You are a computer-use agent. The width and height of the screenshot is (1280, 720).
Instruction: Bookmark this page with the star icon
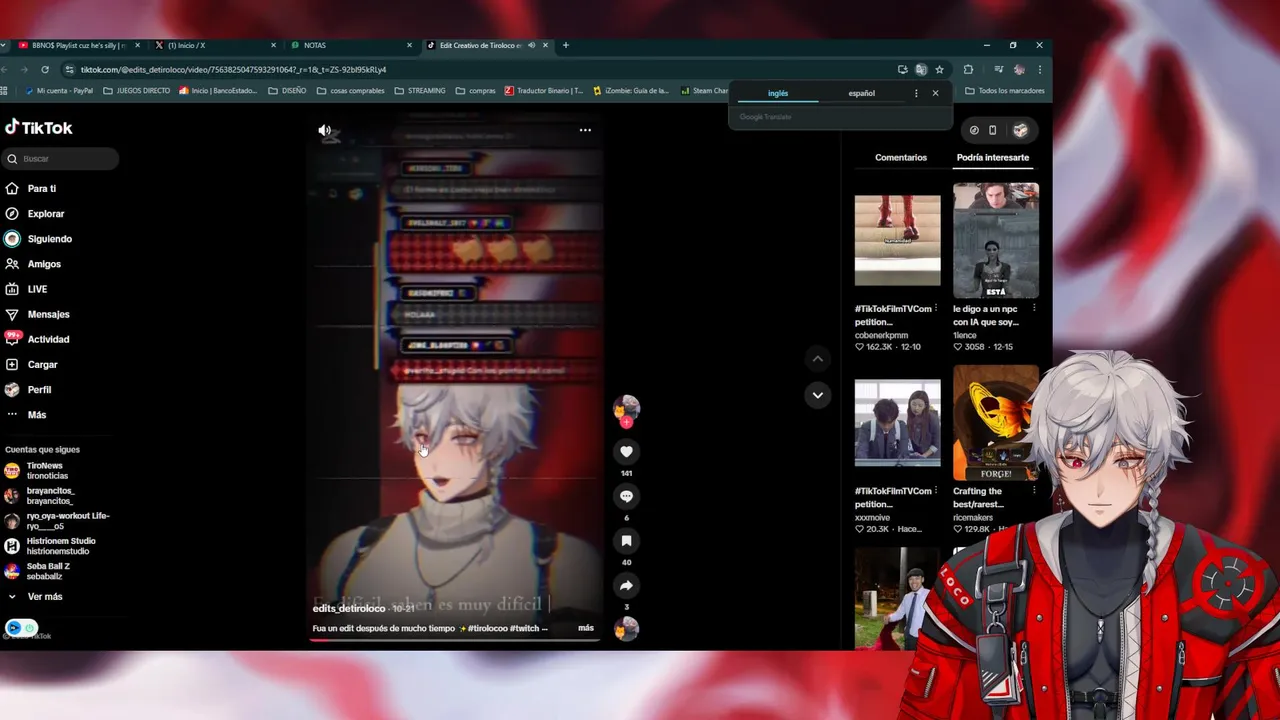(939, 70)
